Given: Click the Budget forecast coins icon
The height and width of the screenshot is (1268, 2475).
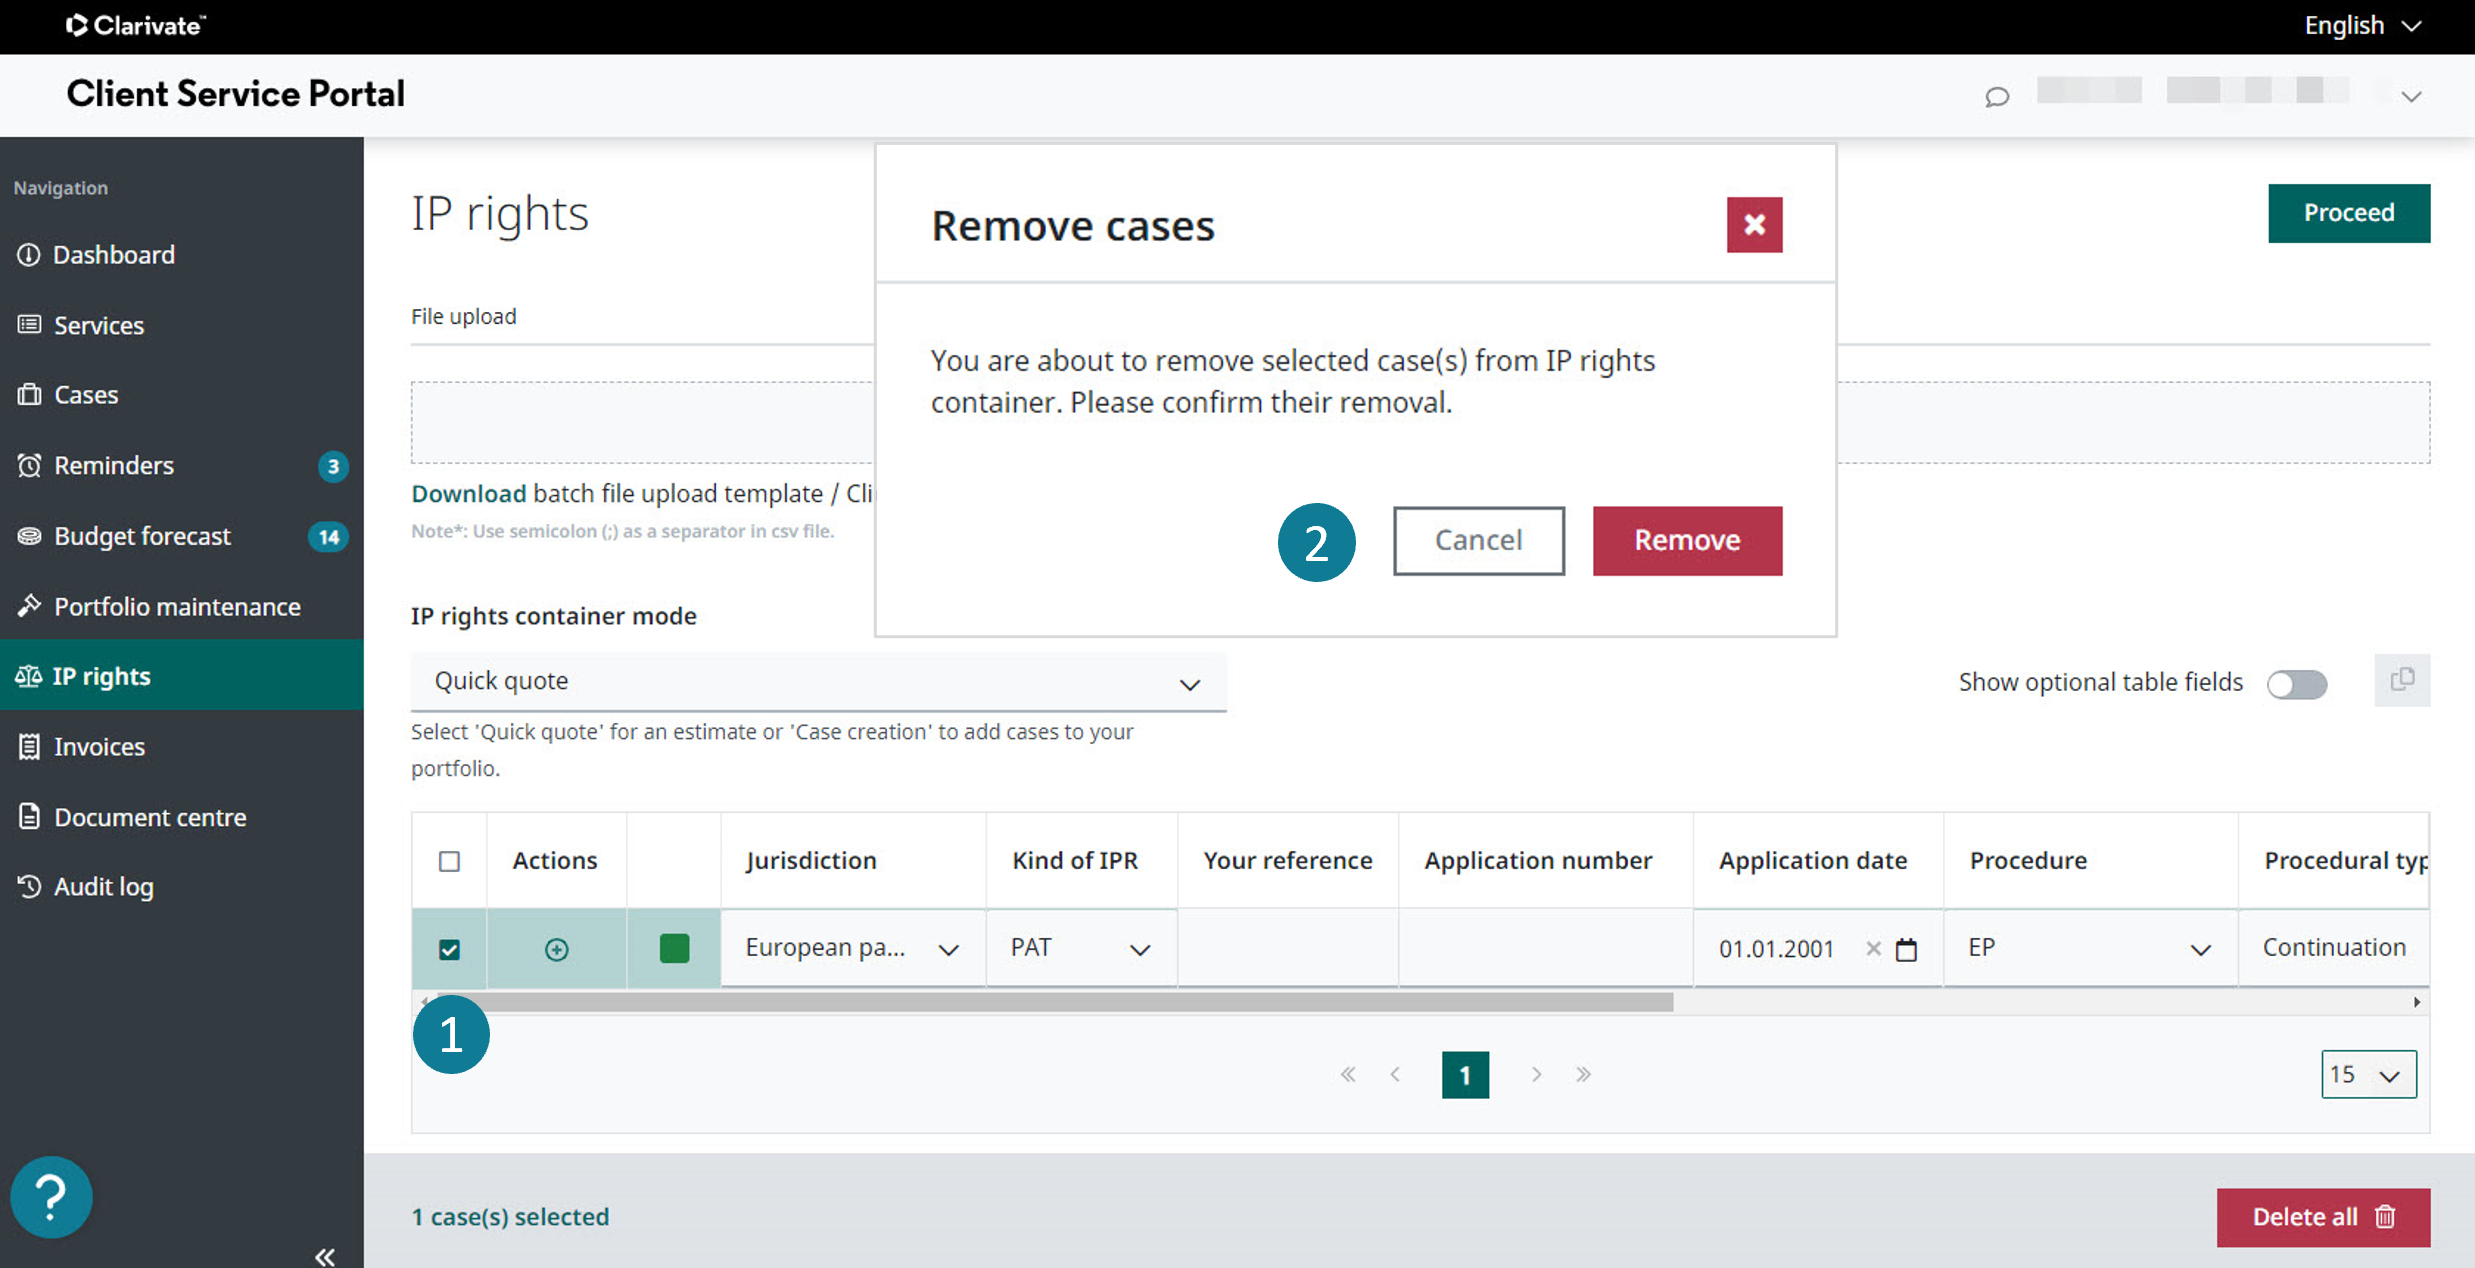Looking at the screenshot, I should (x=29, y=536).
